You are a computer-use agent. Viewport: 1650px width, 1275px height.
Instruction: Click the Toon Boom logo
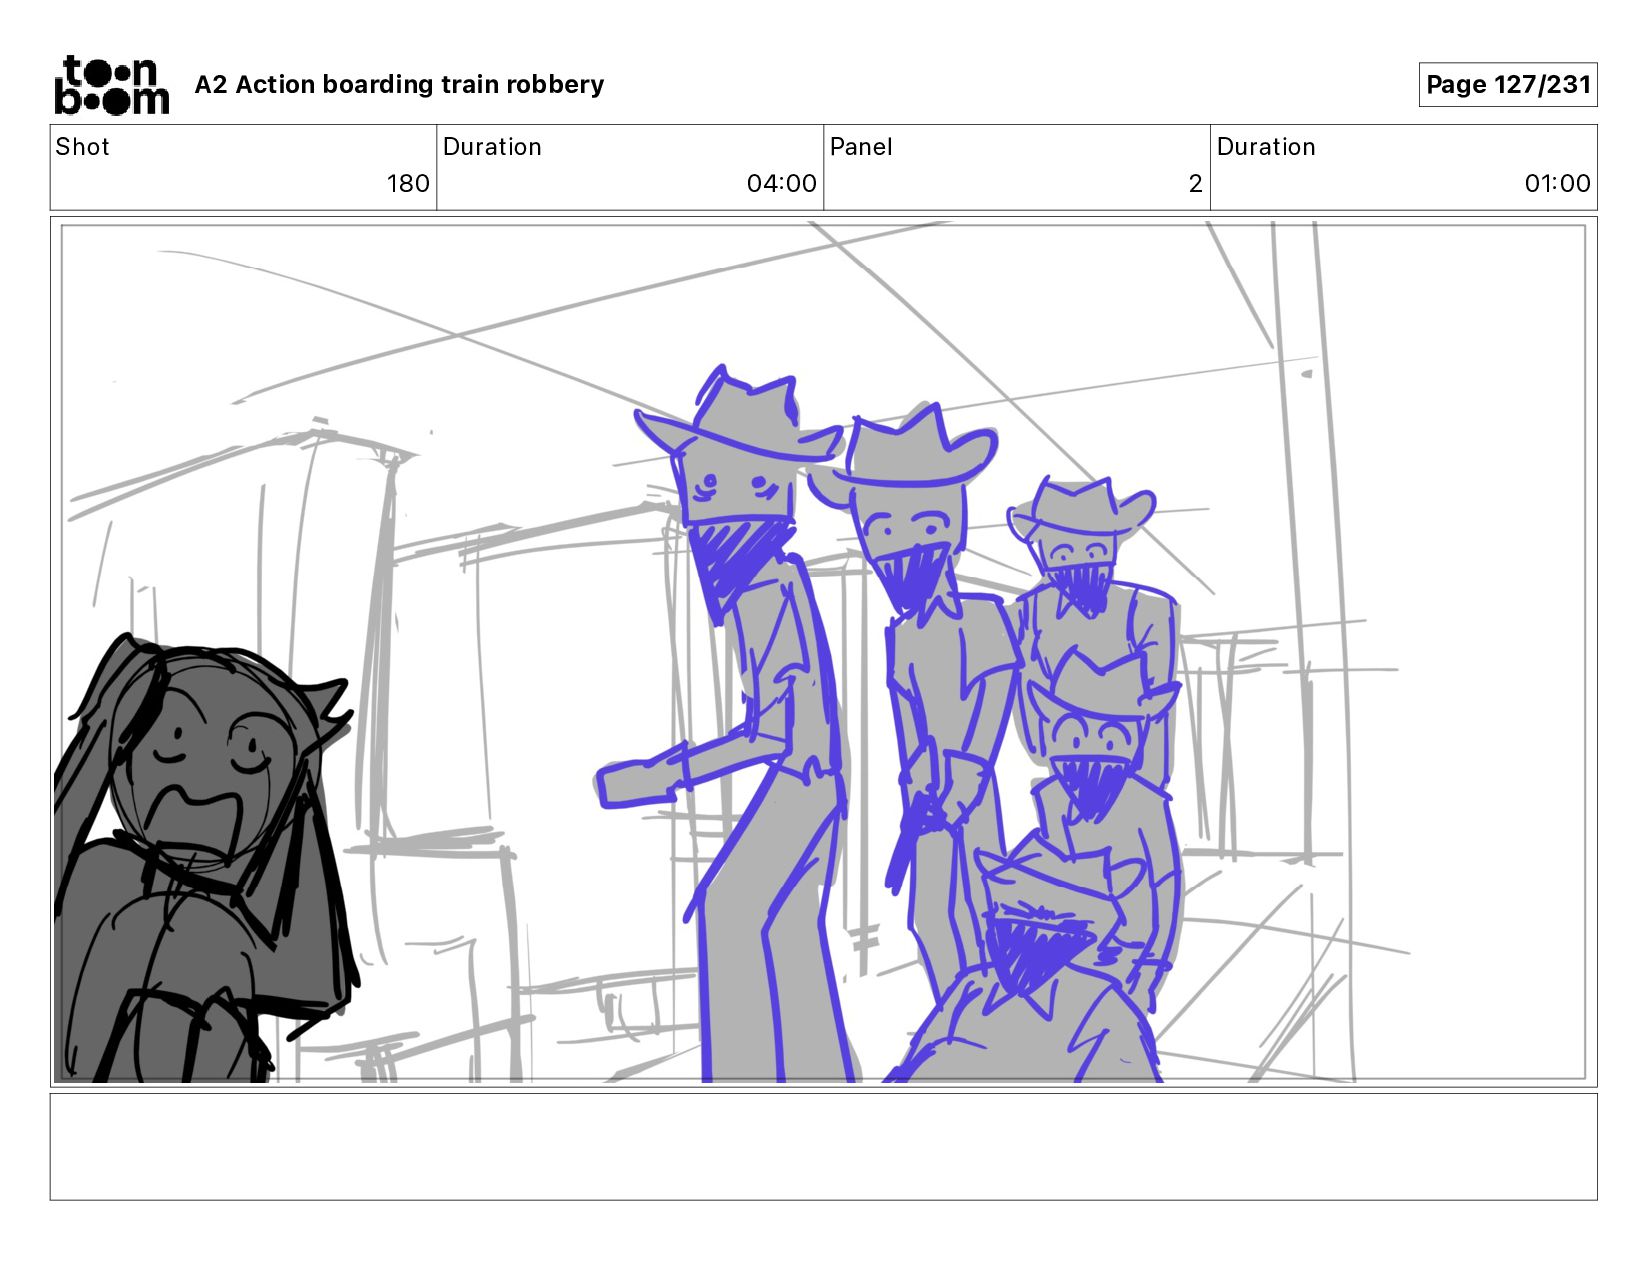pos(111,85)
